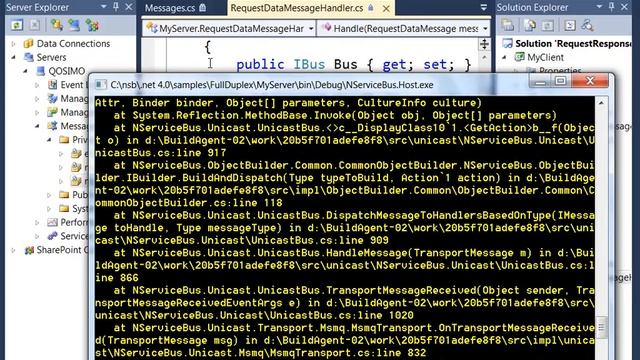This screenshot has width=640, height=360.
Task: Click the editor split window handle
Action: pyautogui.click(x=484, y=44)
